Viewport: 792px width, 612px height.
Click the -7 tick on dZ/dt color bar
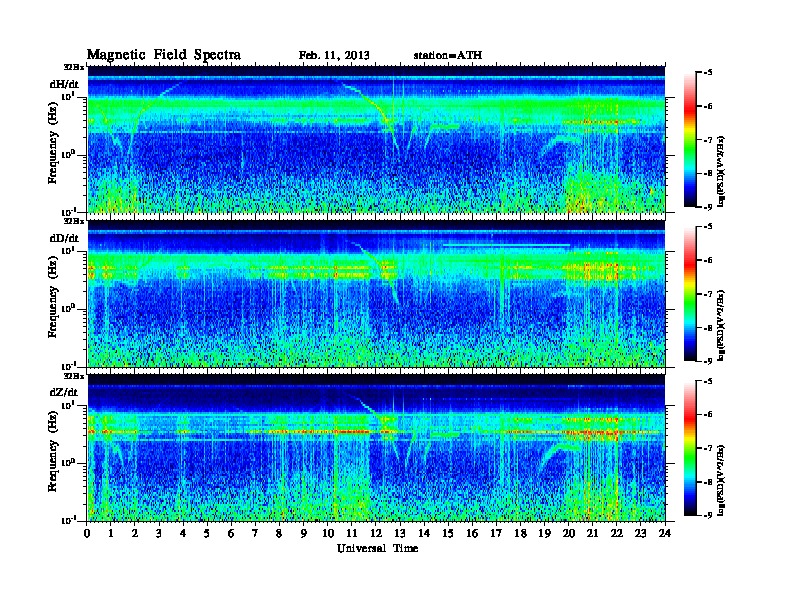coord(708,448)
